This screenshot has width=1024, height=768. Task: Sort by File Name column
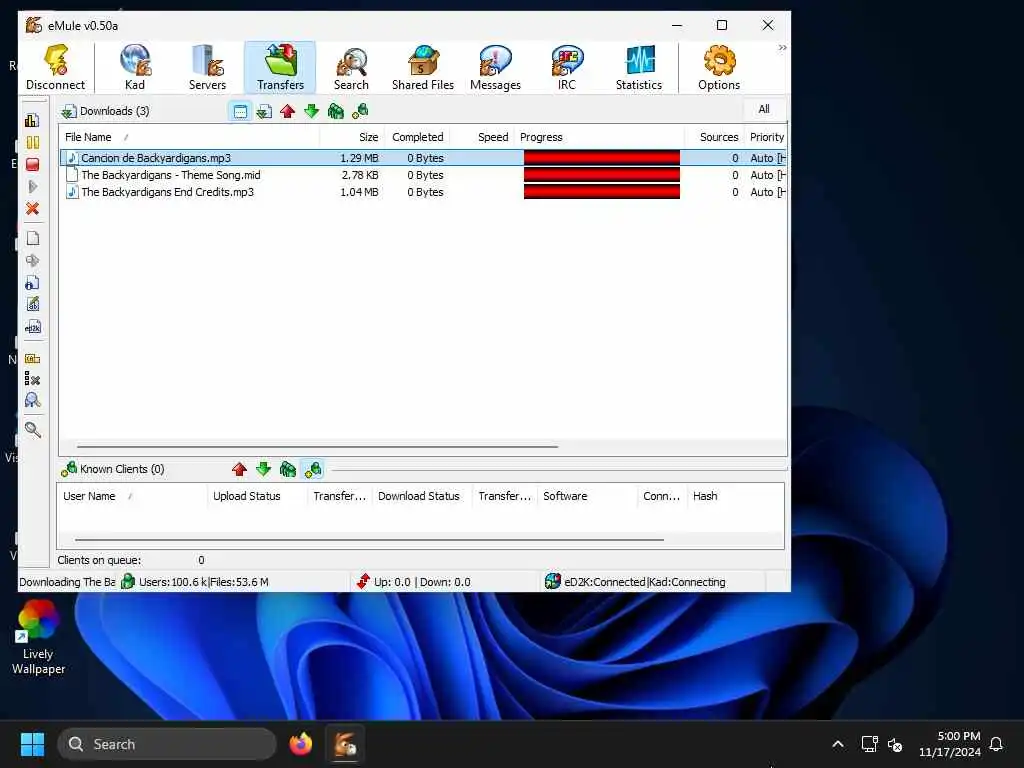tap(189, 137)
